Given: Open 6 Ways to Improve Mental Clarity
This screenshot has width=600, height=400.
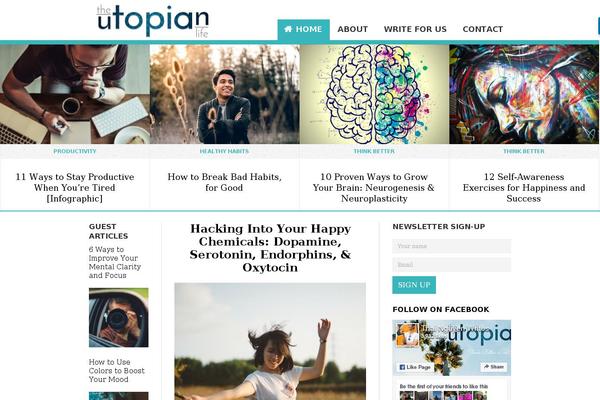Looking at the screenshot, I should tap(115, 262).
